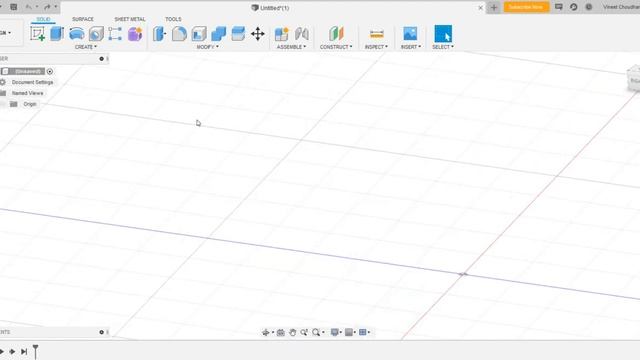Toggle visibility checkbox of unsaved component
Screen dimensions: 640x360
click(5, 71)
